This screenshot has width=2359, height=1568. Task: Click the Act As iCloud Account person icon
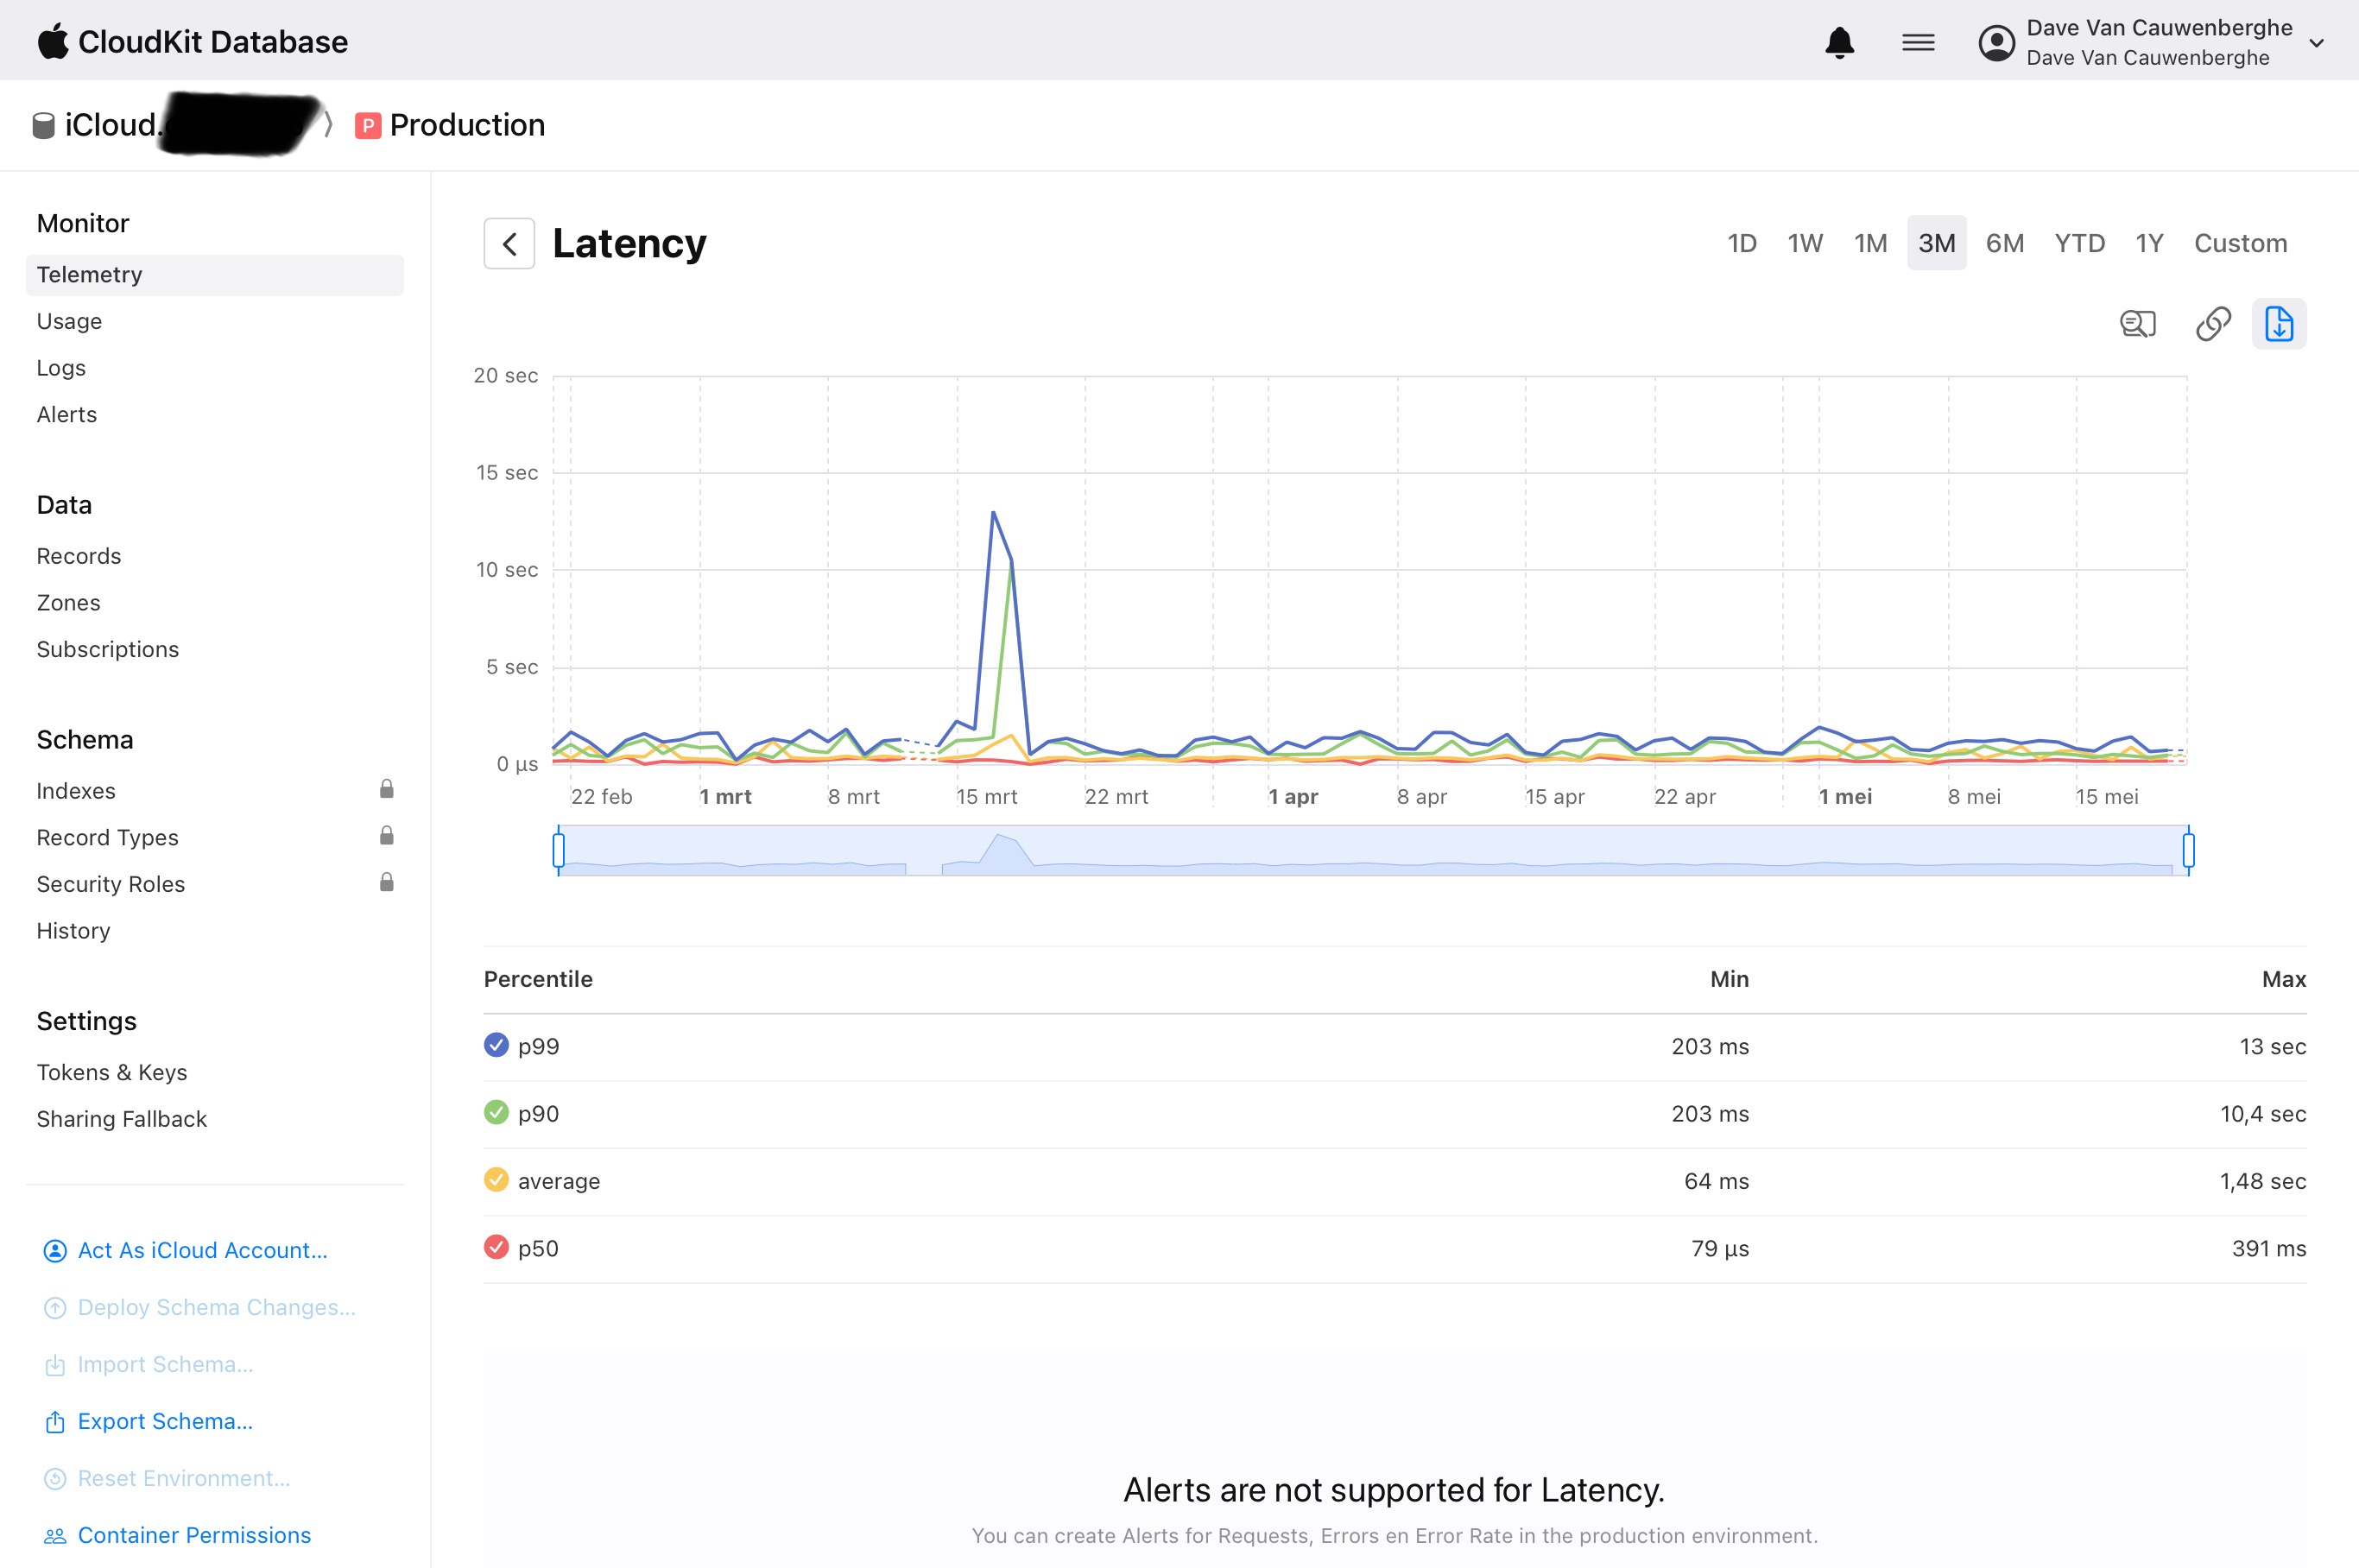[x=55, y=1251]
